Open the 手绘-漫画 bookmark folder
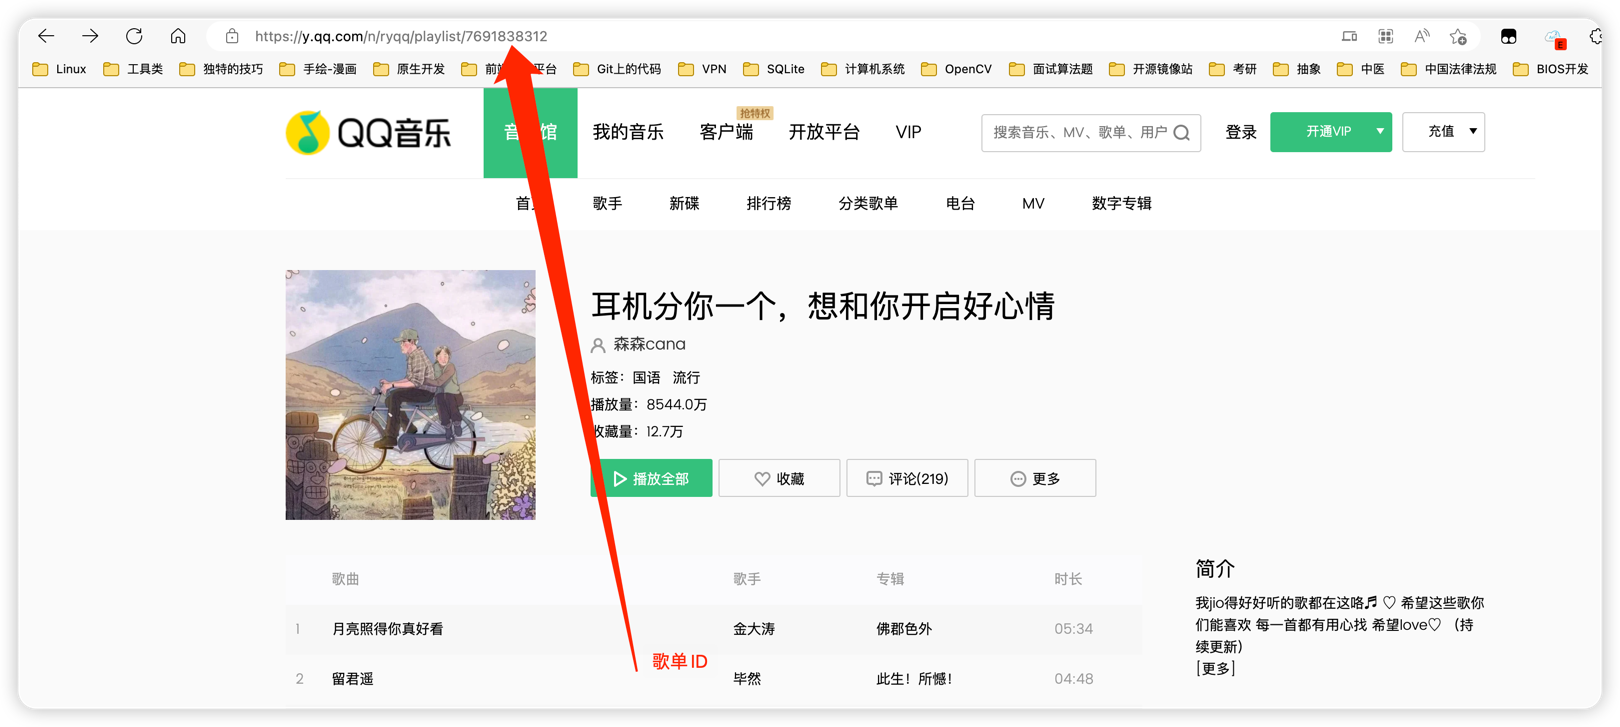 pos(318,69)
